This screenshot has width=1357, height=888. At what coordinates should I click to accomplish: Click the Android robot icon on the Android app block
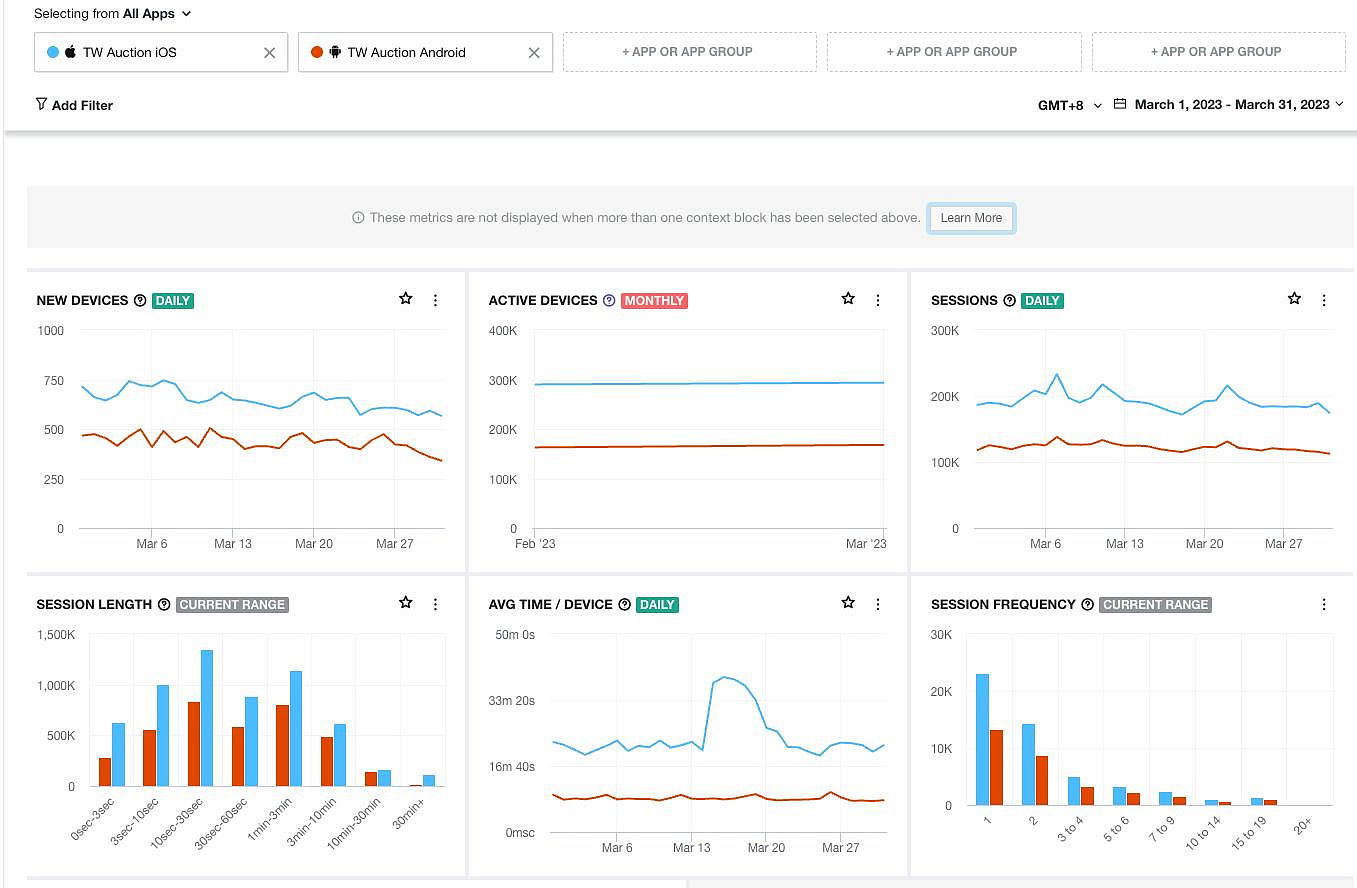335,52
